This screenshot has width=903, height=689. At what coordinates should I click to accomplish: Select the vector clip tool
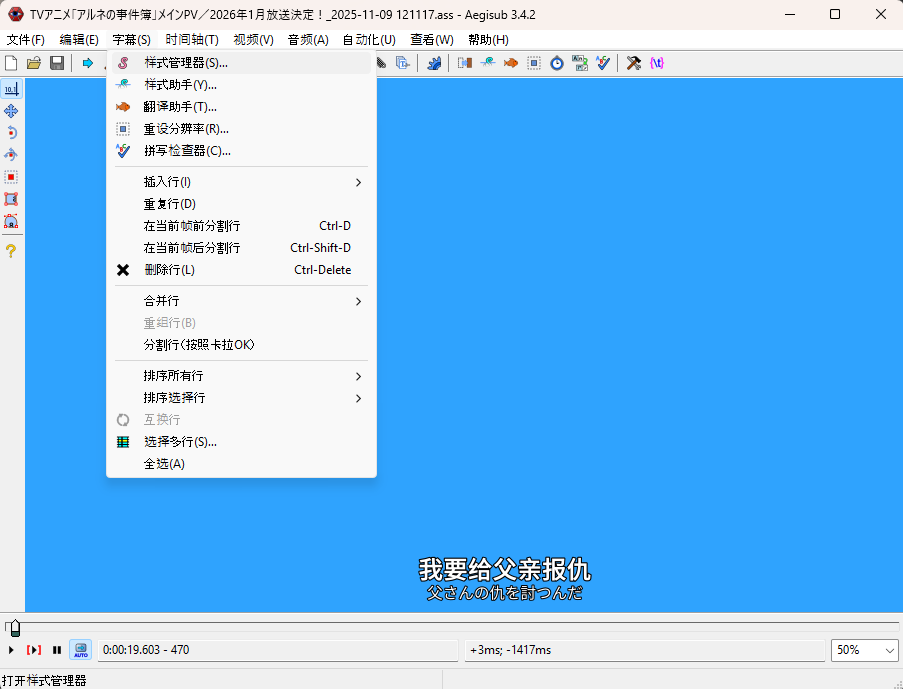[x=11, y=221]
